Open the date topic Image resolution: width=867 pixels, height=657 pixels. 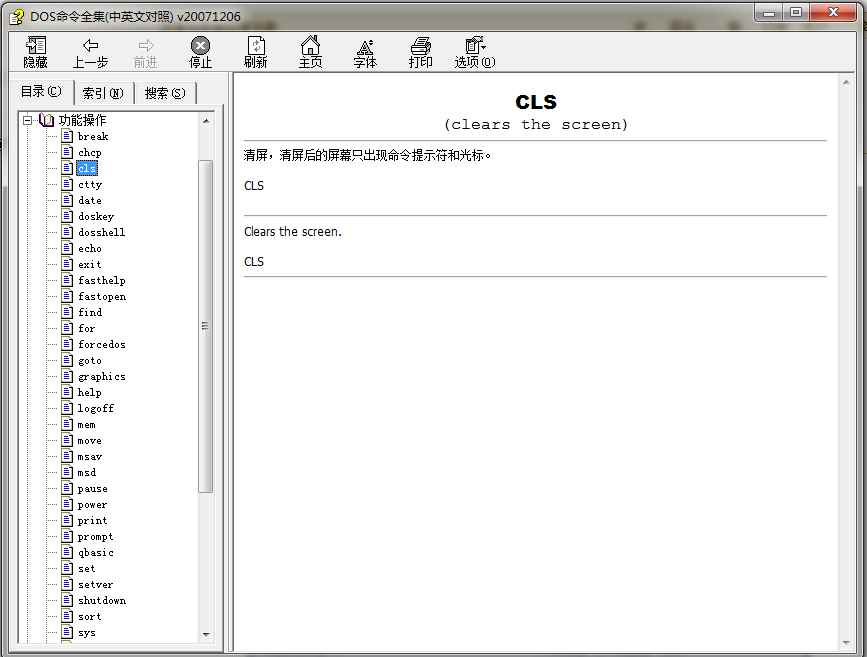(90, 200)
